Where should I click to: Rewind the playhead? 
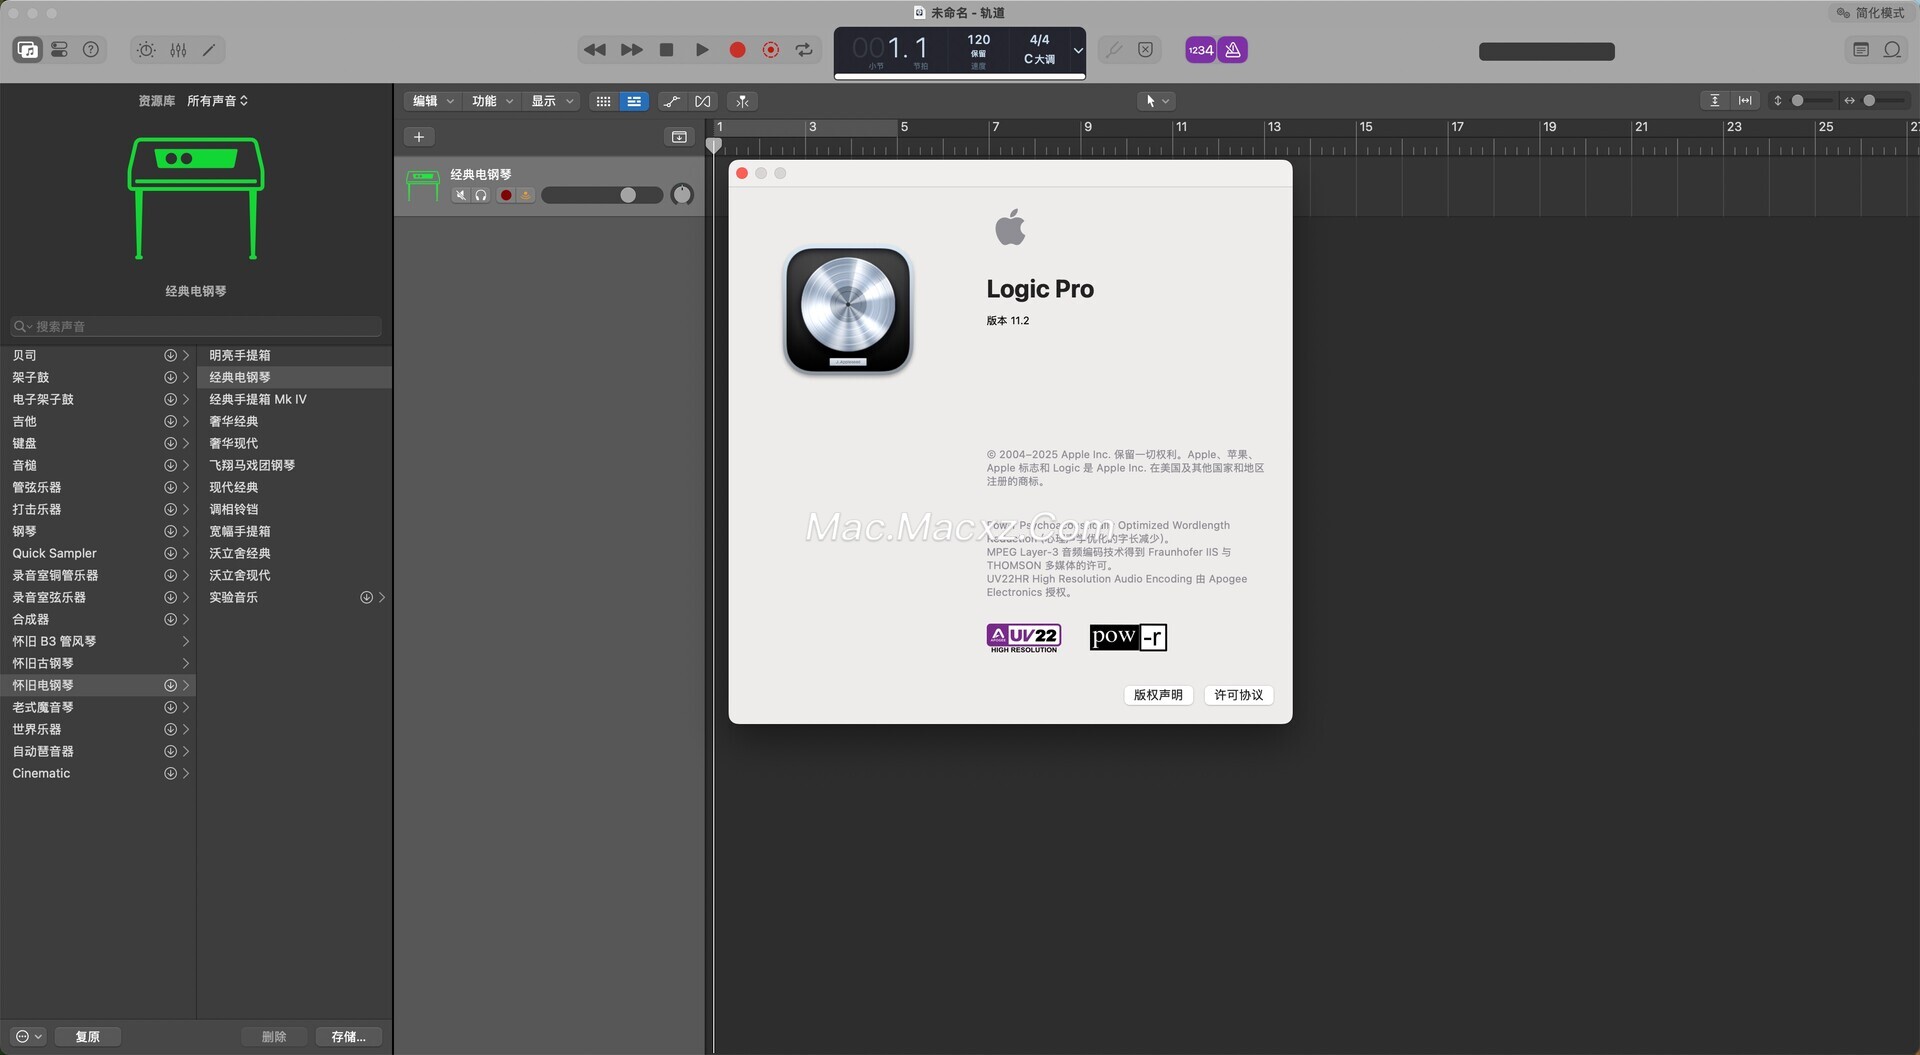[595, 50]
